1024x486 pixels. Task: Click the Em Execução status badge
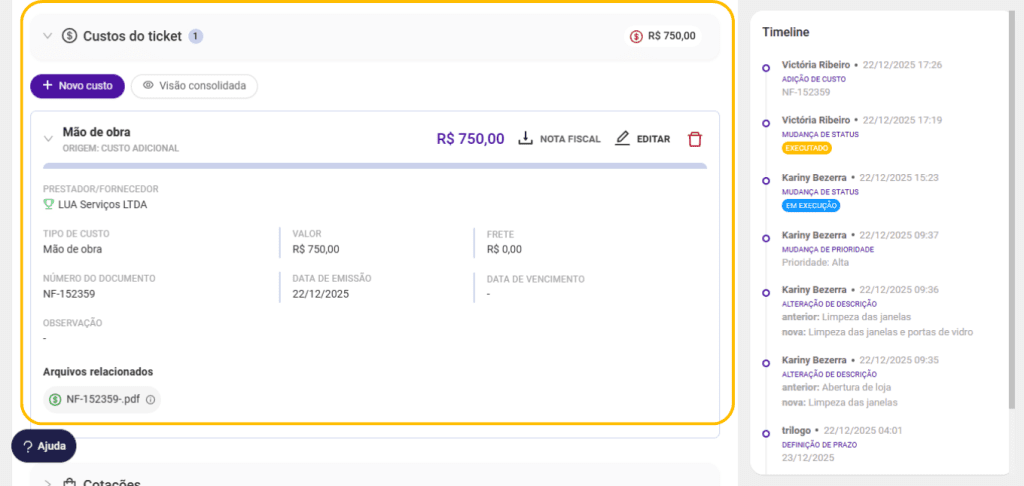(x=811, y=206)
